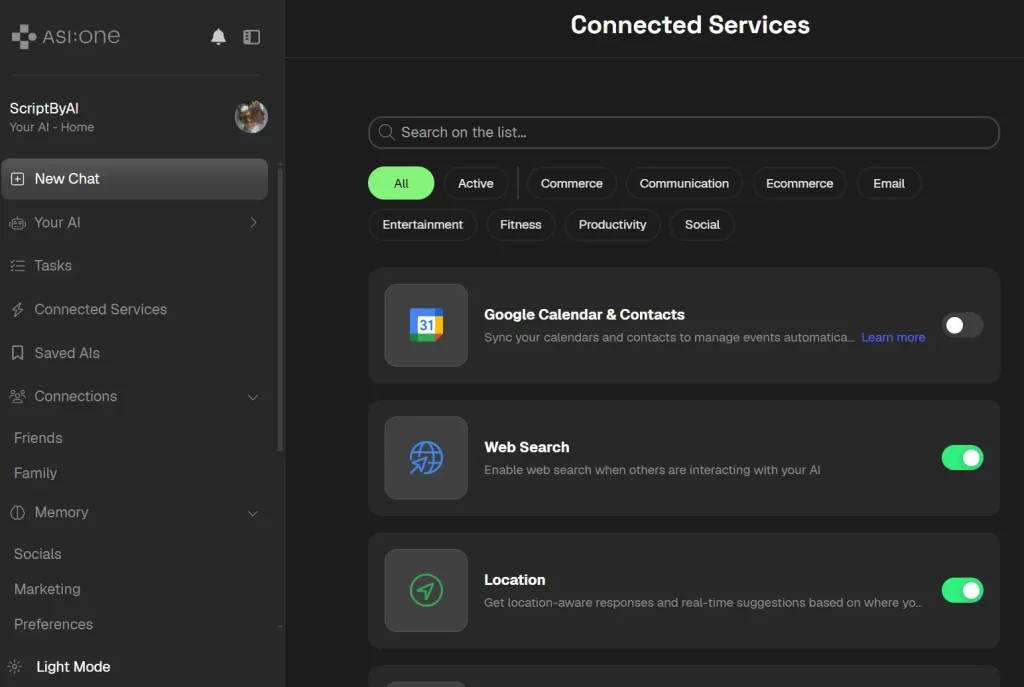Click the Connected Services lightning icon
The width and height of the screenshot is (1024, 687).
pyautogui.click(x=16, y=309)
